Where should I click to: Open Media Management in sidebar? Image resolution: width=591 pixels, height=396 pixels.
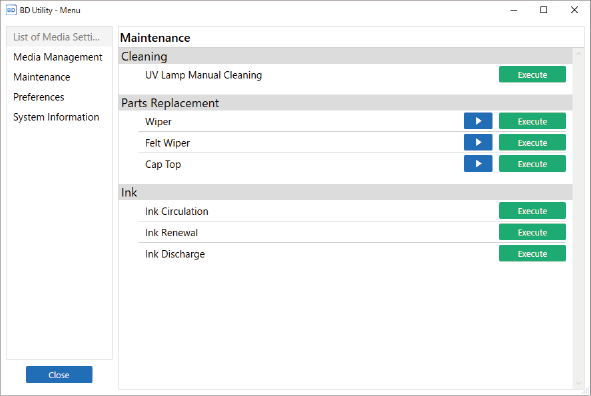[x=59, y=57]
